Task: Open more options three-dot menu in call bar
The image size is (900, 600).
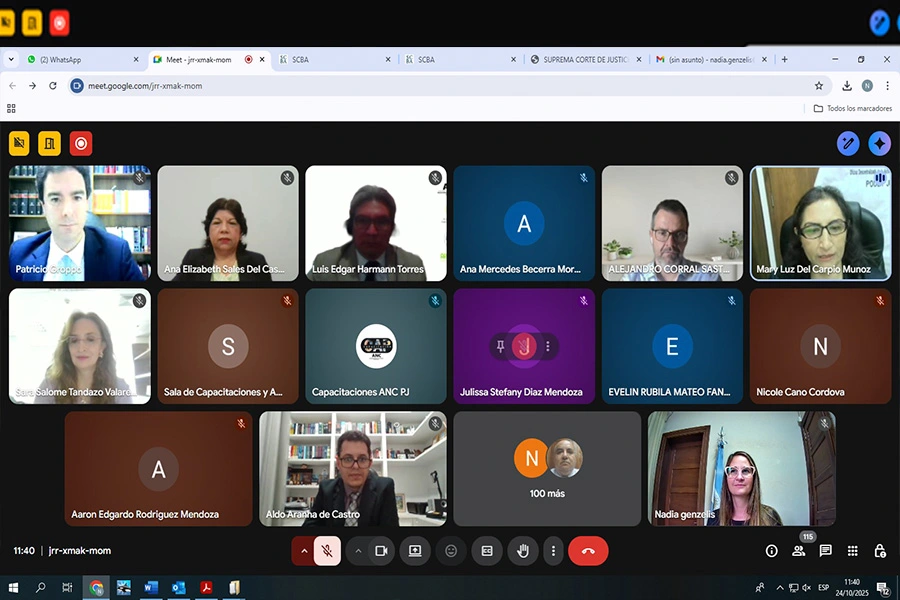Action: point(553,551)
